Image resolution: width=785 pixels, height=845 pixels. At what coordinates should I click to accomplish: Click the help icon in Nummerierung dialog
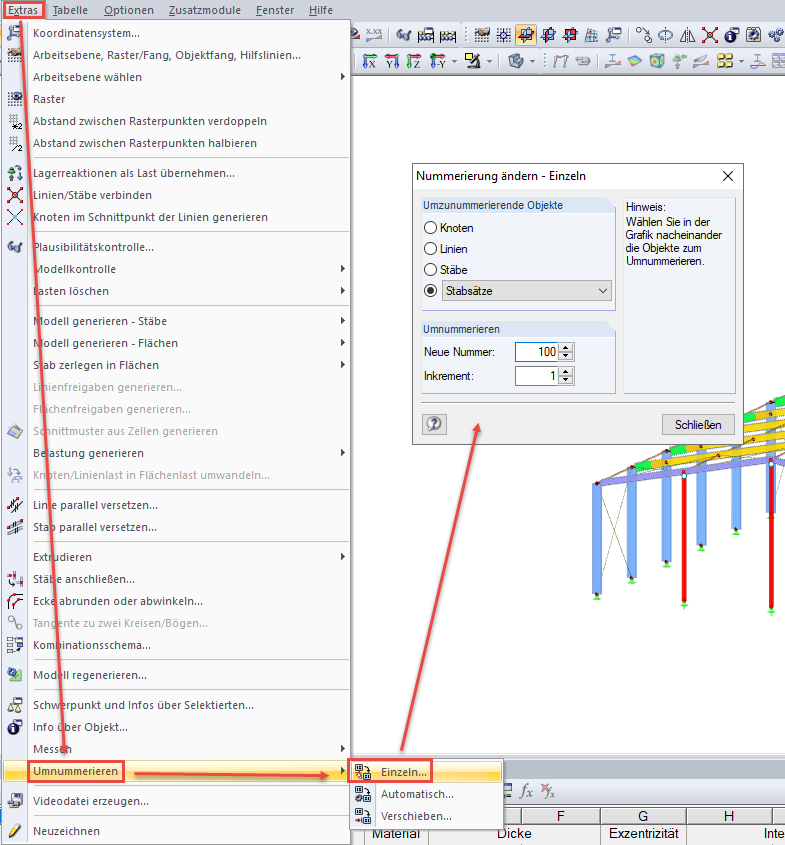(x=434, y=424)
